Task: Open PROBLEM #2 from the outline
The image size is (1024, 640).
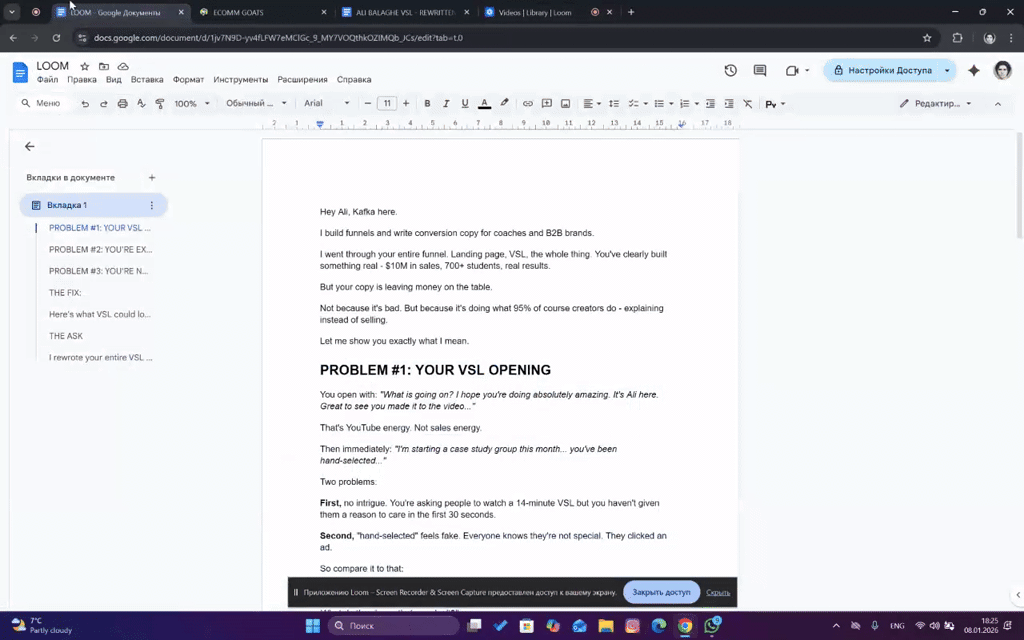Action: (x=100, y=249)
